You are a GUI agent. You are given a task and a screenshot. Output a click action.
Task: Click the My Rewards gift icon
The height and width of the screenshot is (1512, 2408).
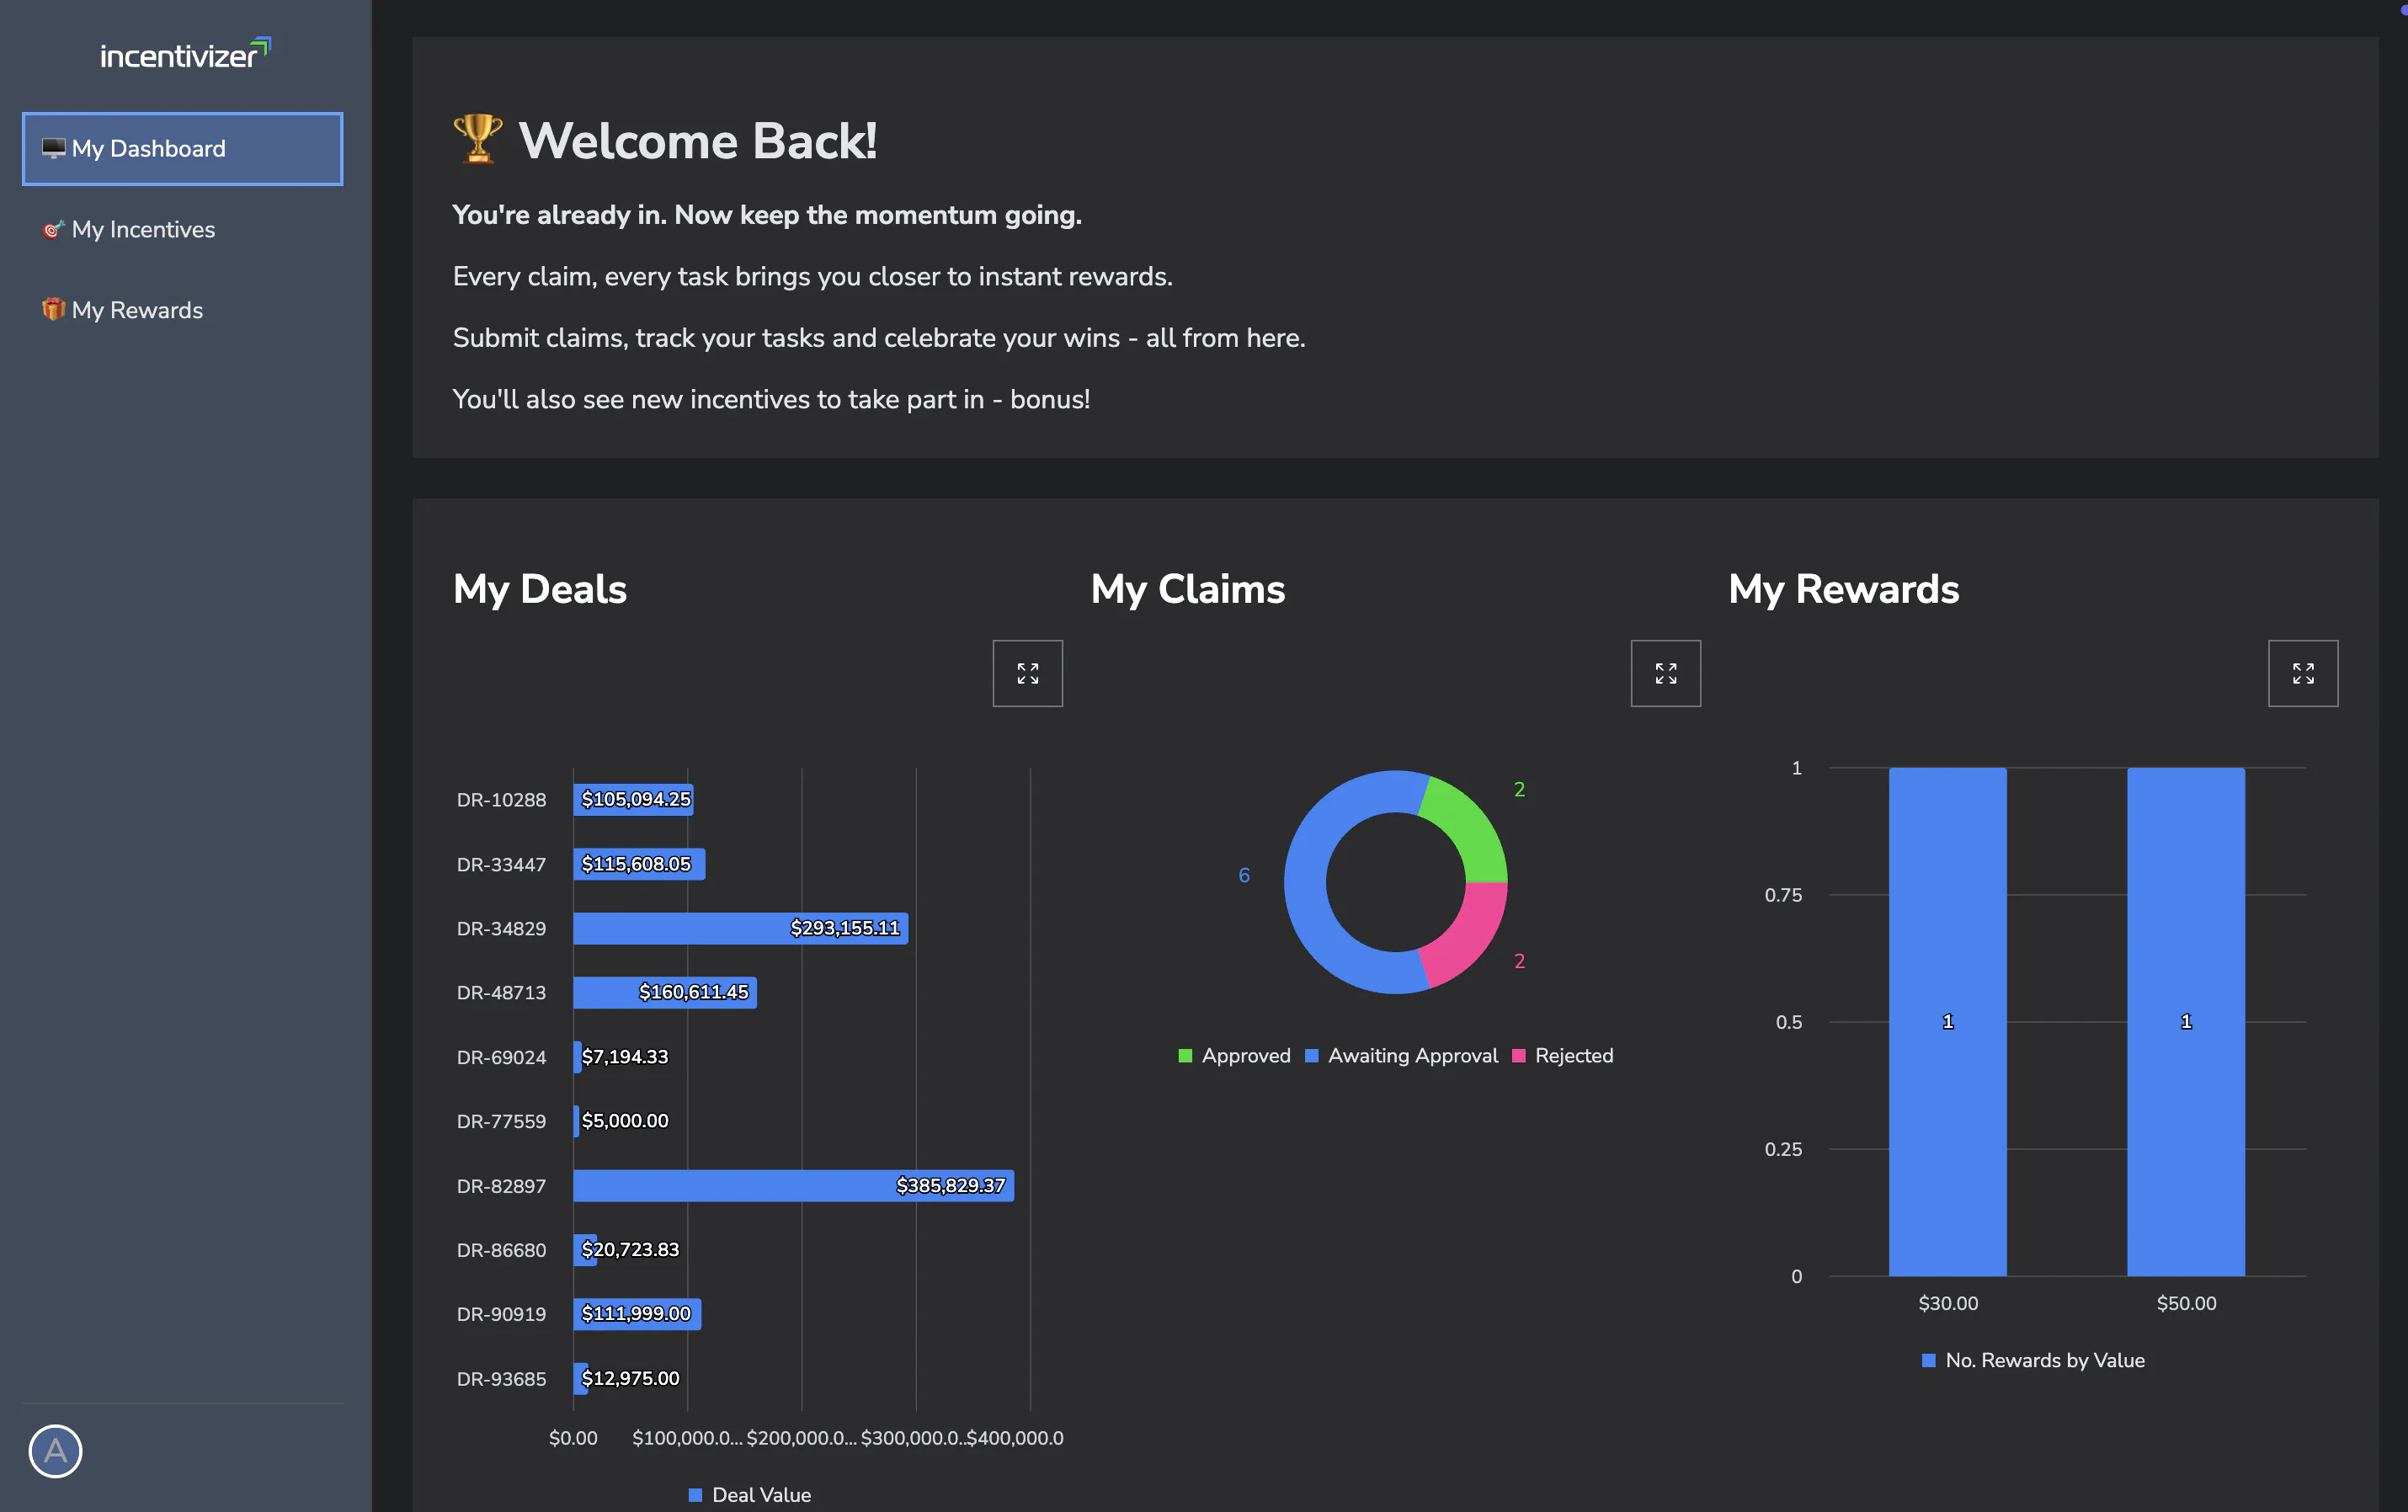pyautogui.click(x=53, y=310)
